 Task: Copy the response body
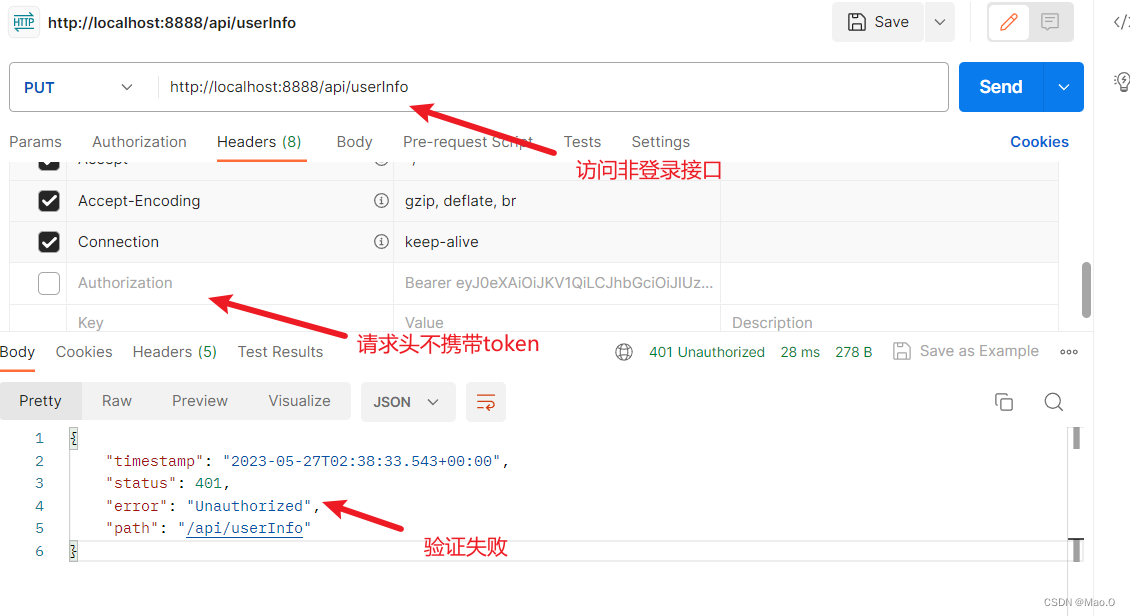[x=1004, y=402]
